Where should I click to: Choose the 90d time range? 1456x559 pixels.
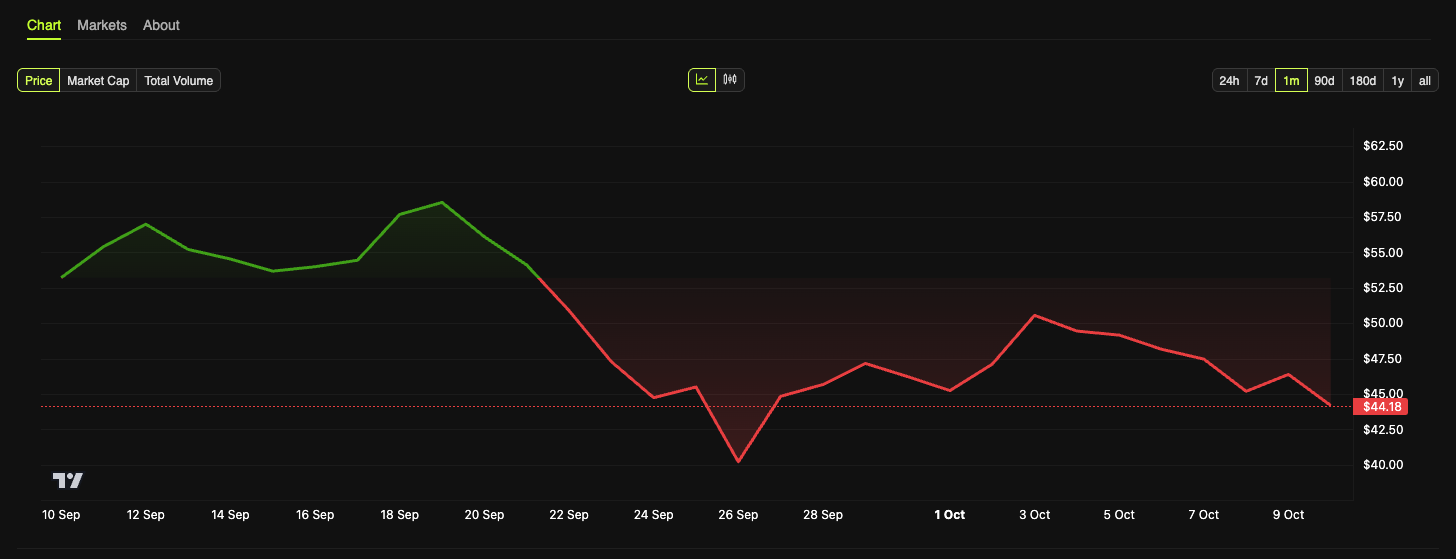pos(1324,81)
